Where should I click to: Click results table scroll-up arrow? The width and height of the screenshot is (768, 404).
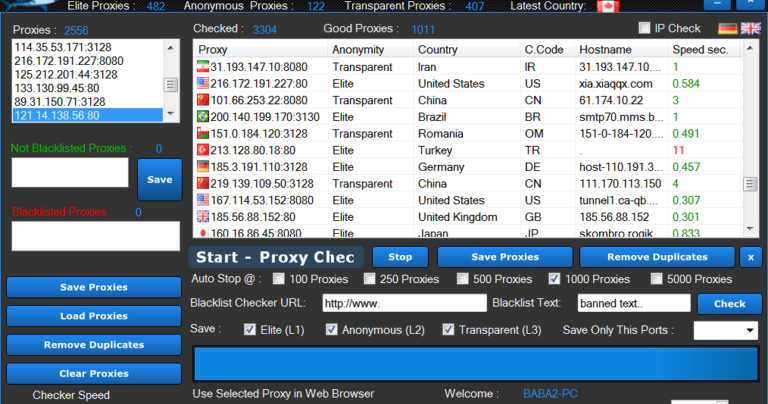click(x=750, y=48)
